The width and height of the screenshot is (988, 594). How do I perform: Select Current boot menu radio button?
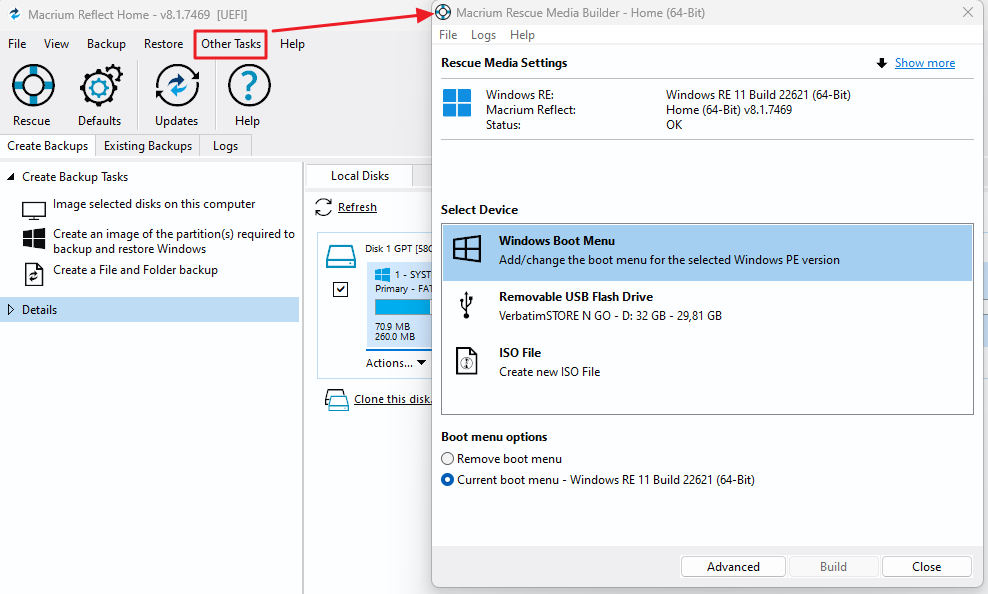[447, 480]
